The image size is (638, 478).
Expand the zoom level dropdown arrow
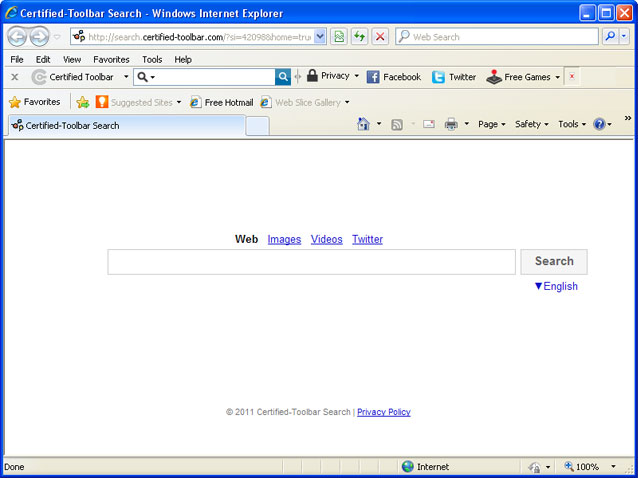pyautogui.click(x=613, y=467)
